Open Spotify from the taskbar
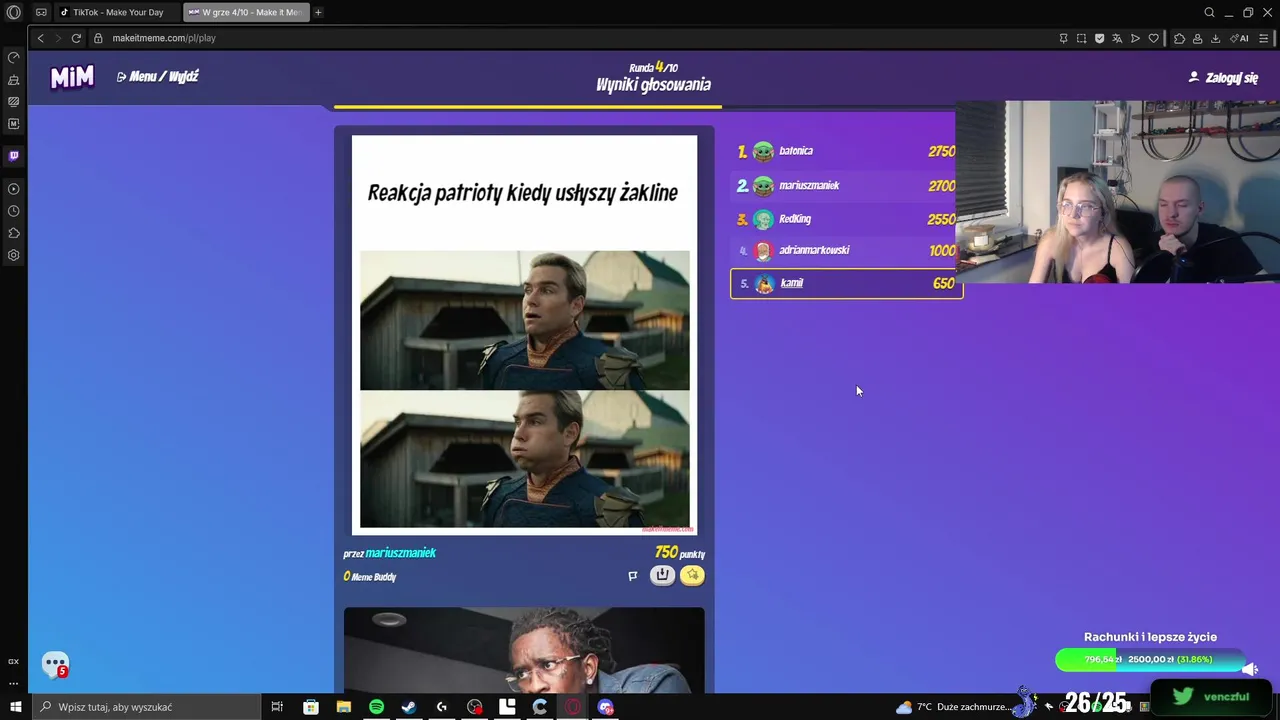The image size is (1280, 720). point(376,707)
